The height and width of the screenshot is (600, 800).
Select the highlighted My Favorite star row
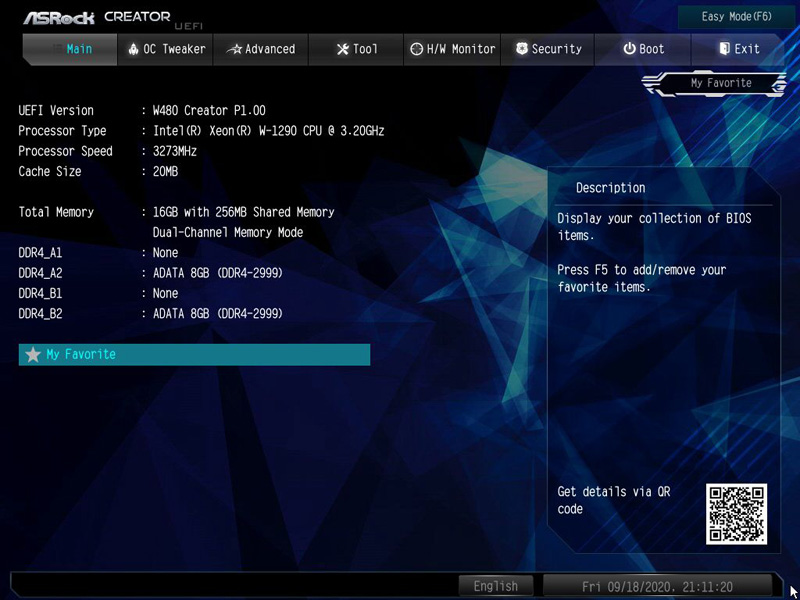[x=194, y=355]
